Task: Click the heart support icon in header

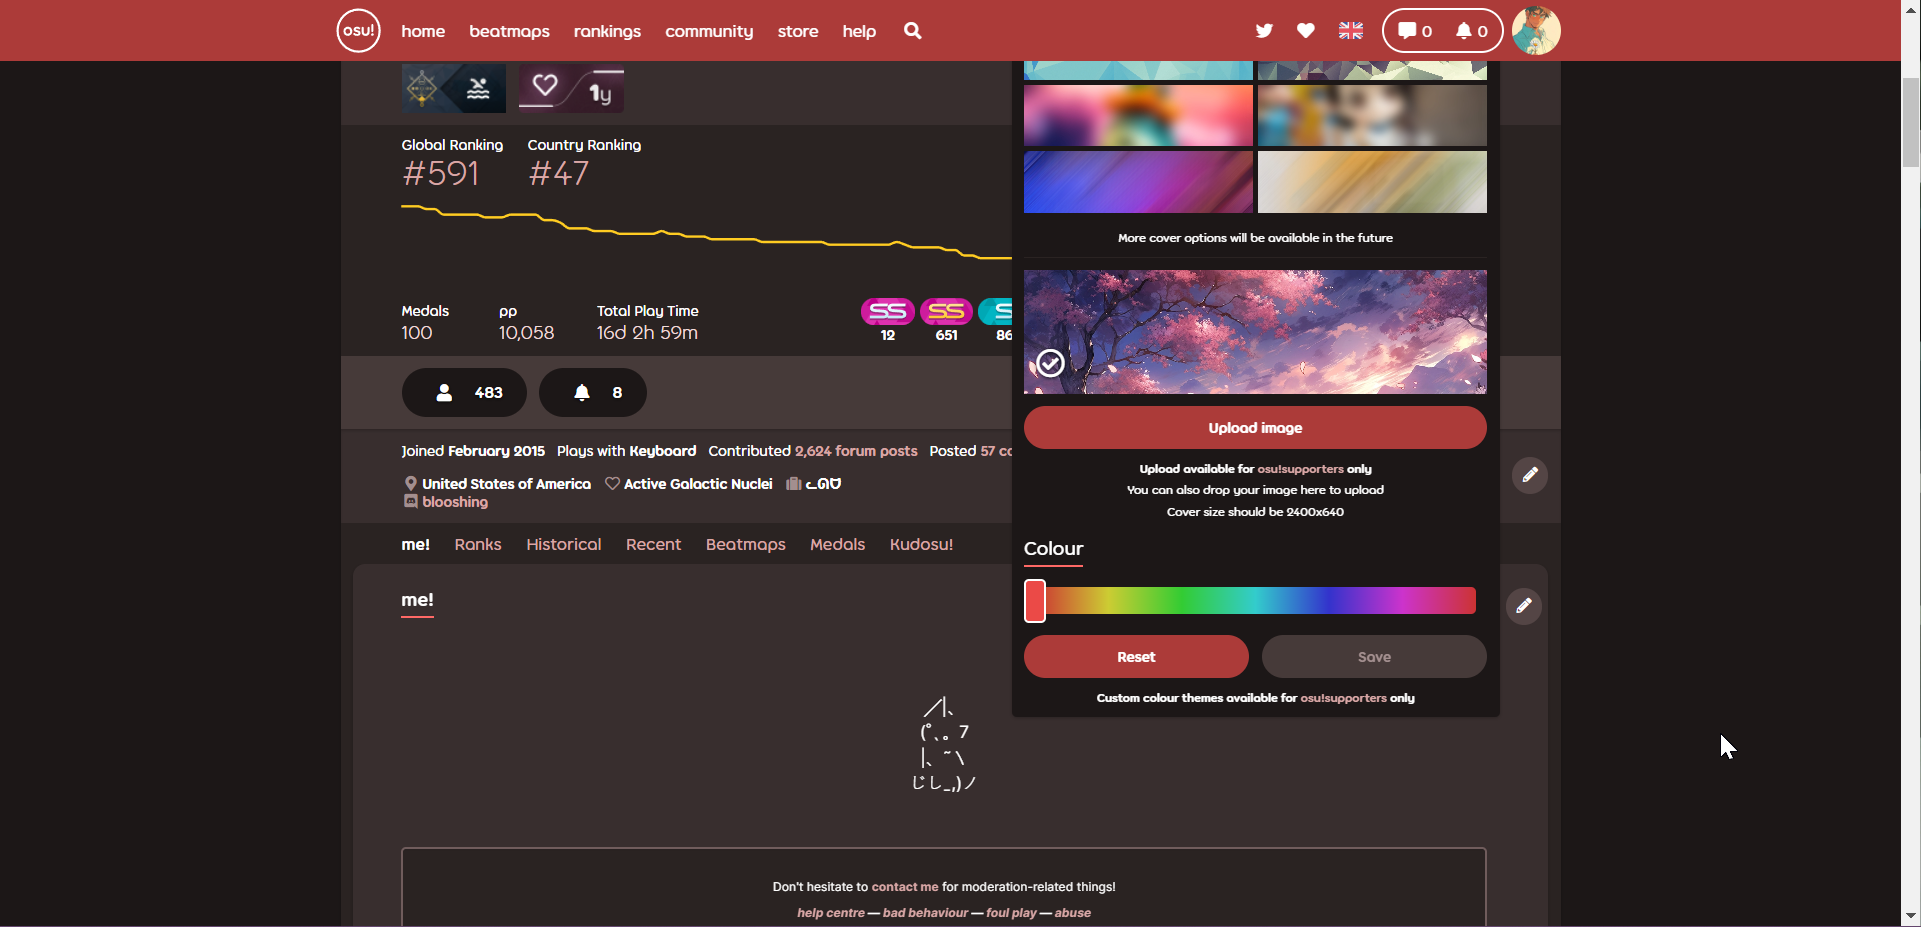Action: click(x=1306, y=31)
